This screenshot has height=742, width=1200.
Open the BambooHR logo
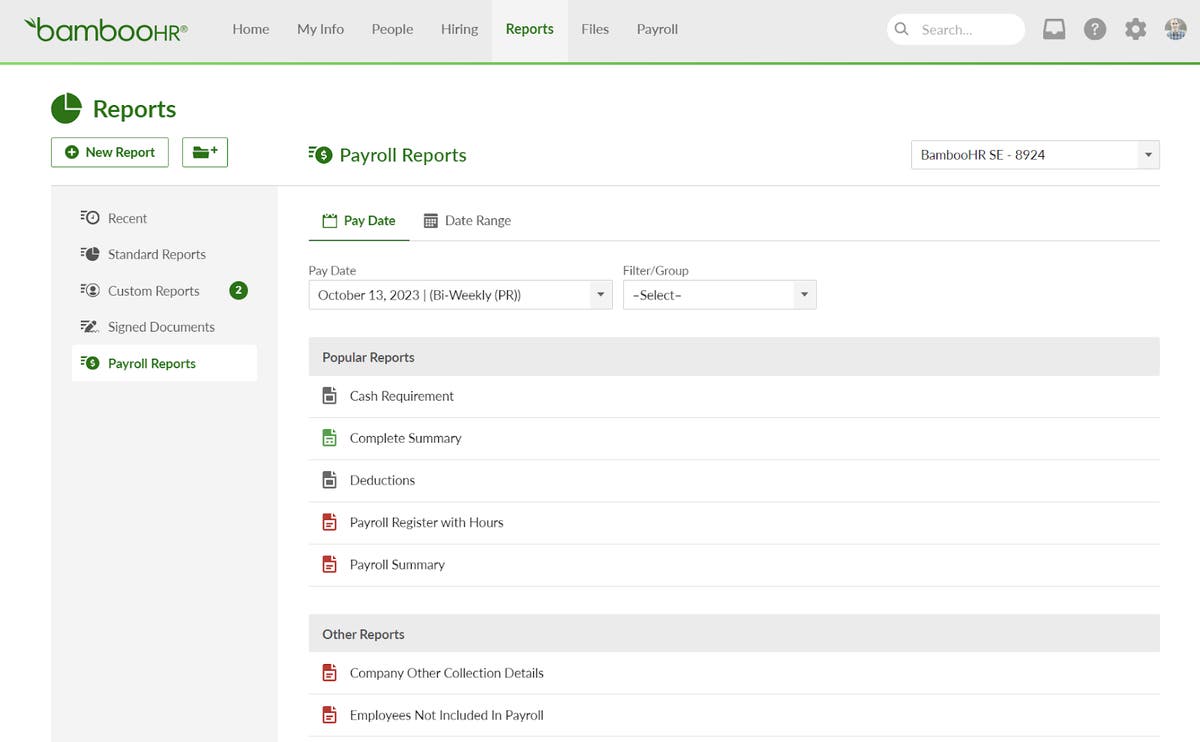pos(104,29)
